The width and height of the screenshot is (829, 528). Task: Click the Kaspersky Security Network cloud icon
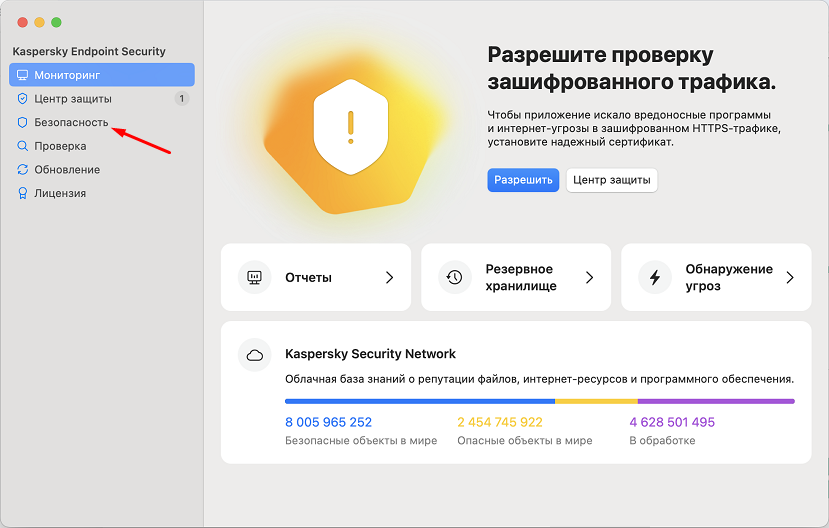254,354
